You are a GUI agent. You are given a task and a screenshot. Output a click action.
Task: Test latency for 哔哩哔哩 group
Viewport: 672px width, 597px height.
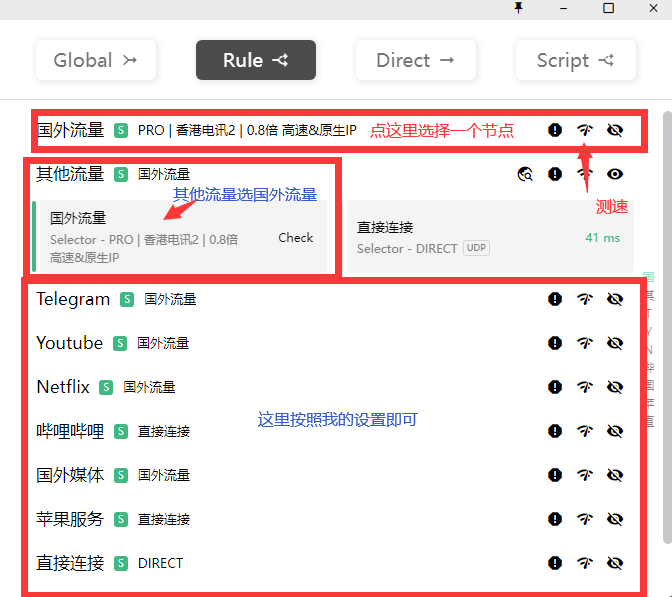coord(585,431)
